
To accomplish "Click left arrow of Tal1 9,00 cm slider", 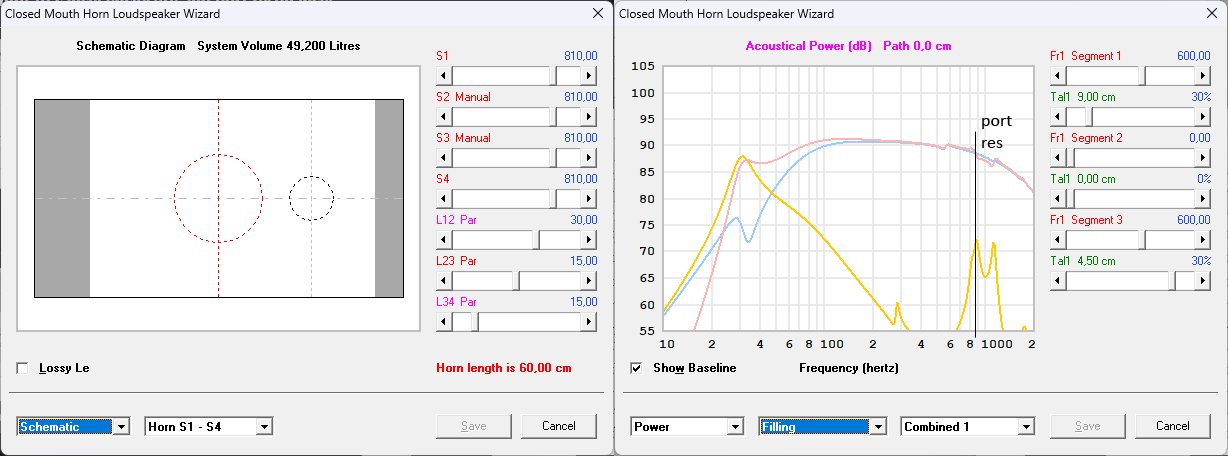I will coord(1058,117).
